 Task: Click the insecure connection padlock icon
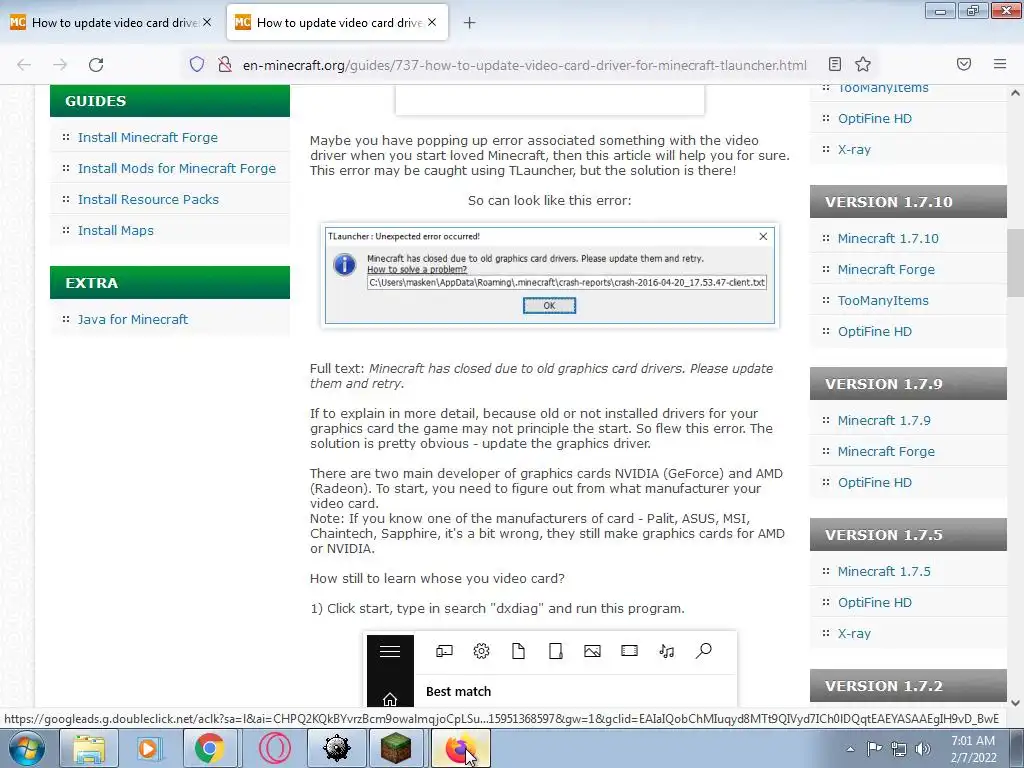point(225,64)
